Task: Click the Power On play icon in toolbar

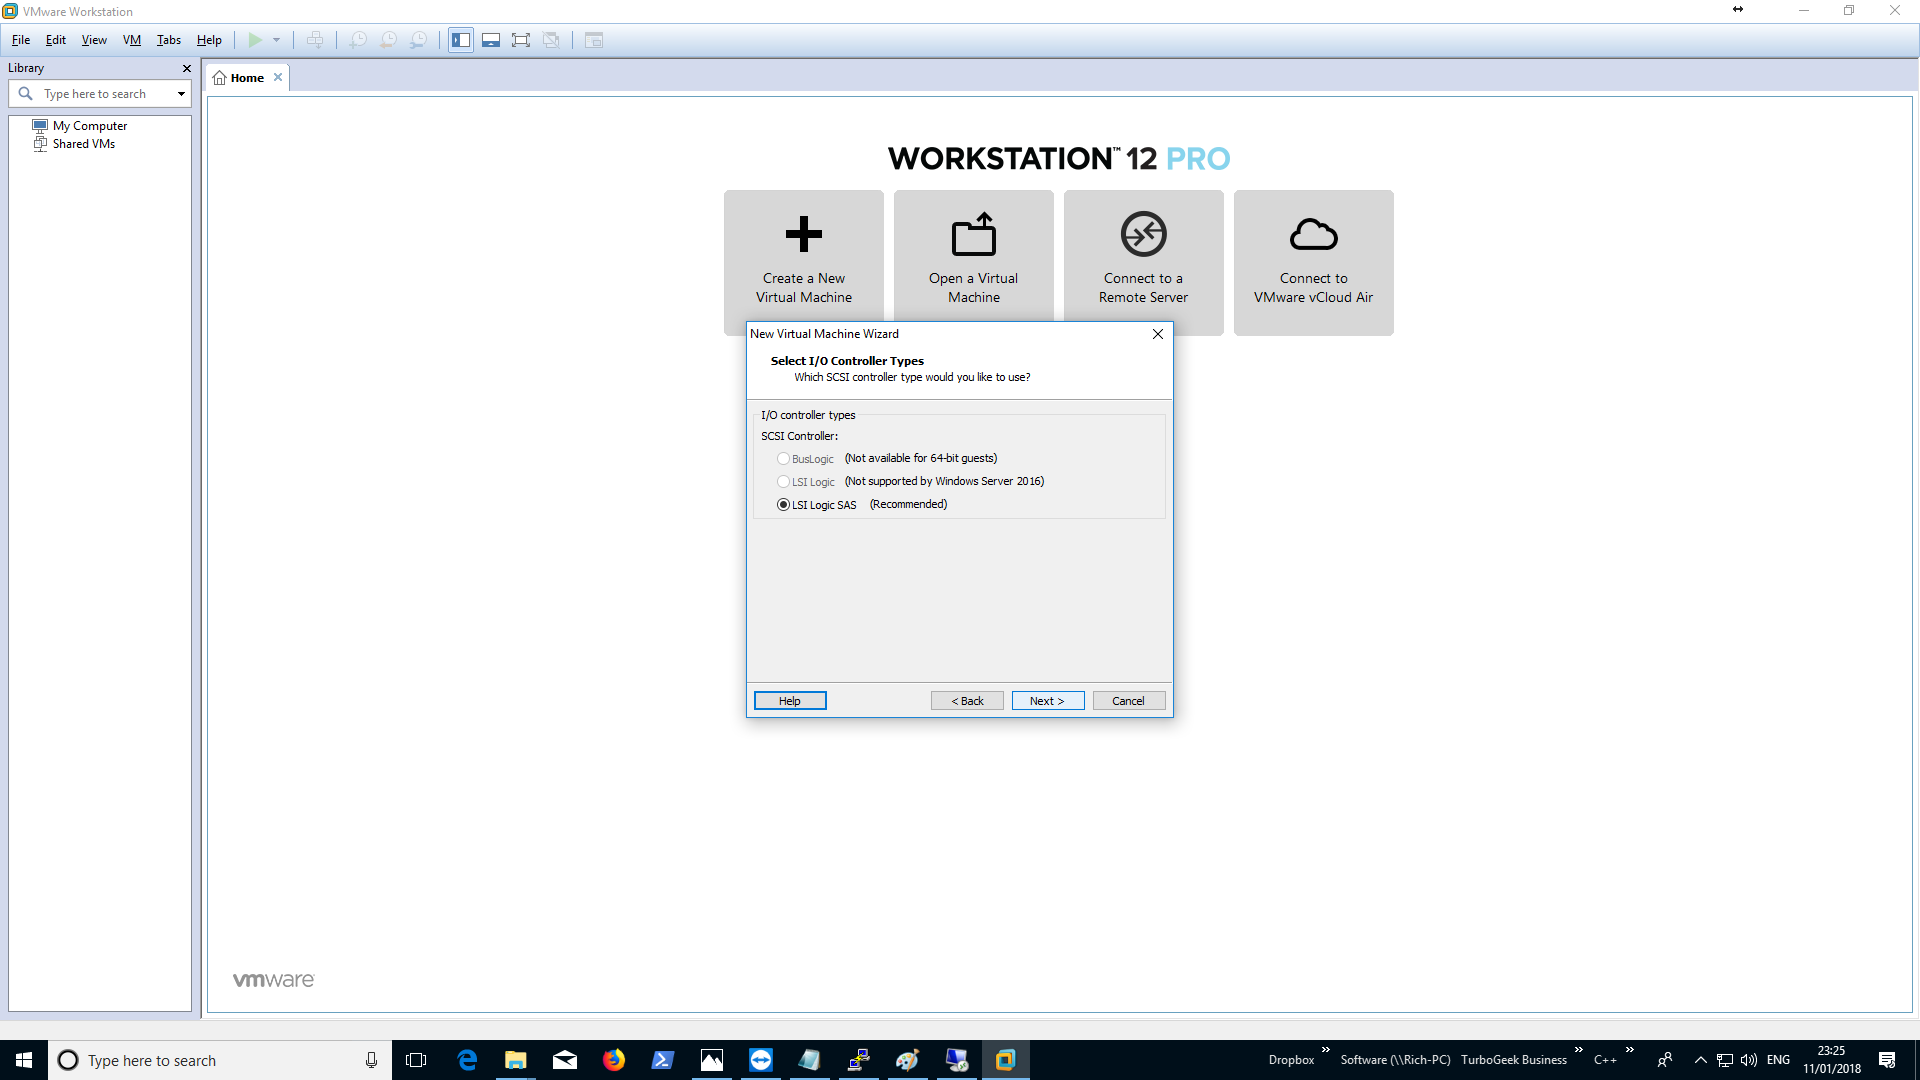Action: click(x=255, y=40)
